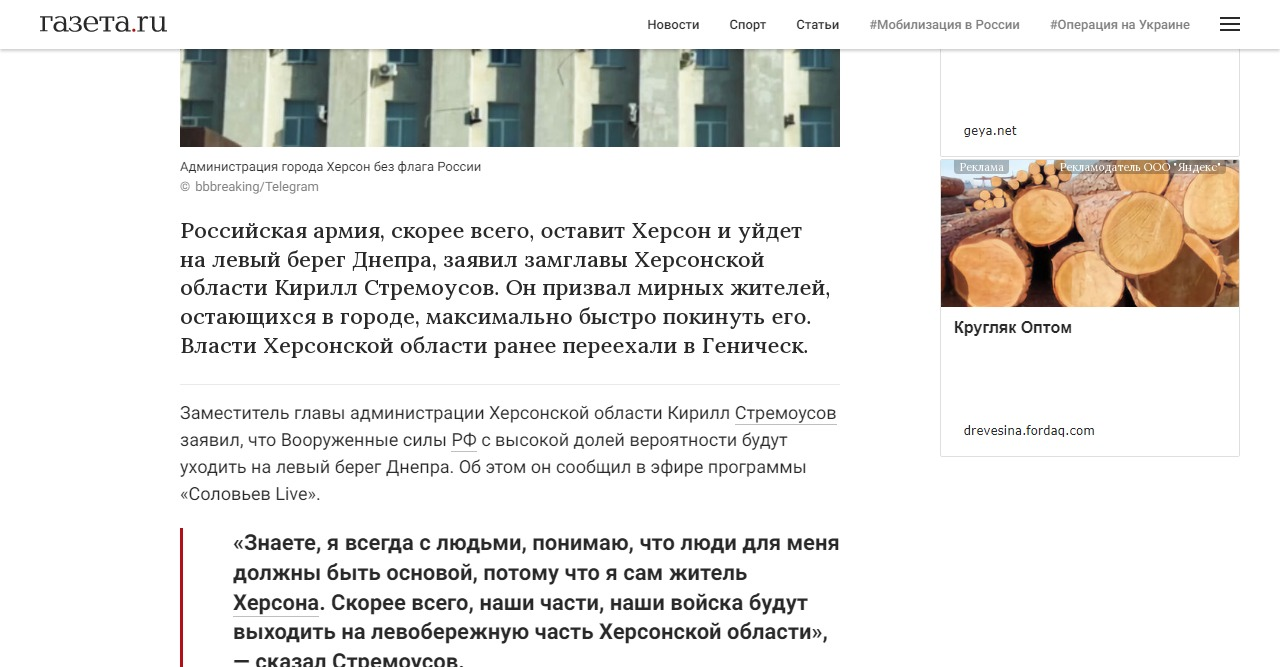Click the timber logs ad image

1090,233
